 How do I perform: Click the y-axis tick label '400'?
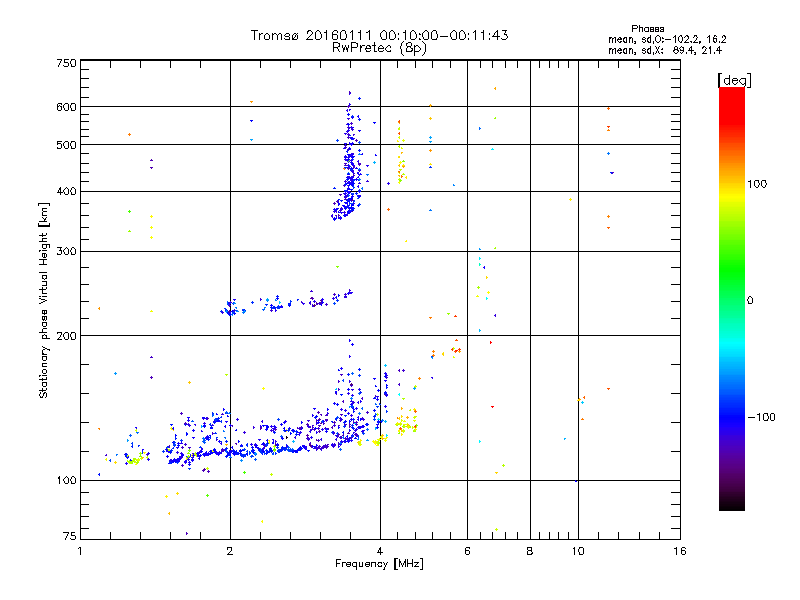[x=66, y=192]
